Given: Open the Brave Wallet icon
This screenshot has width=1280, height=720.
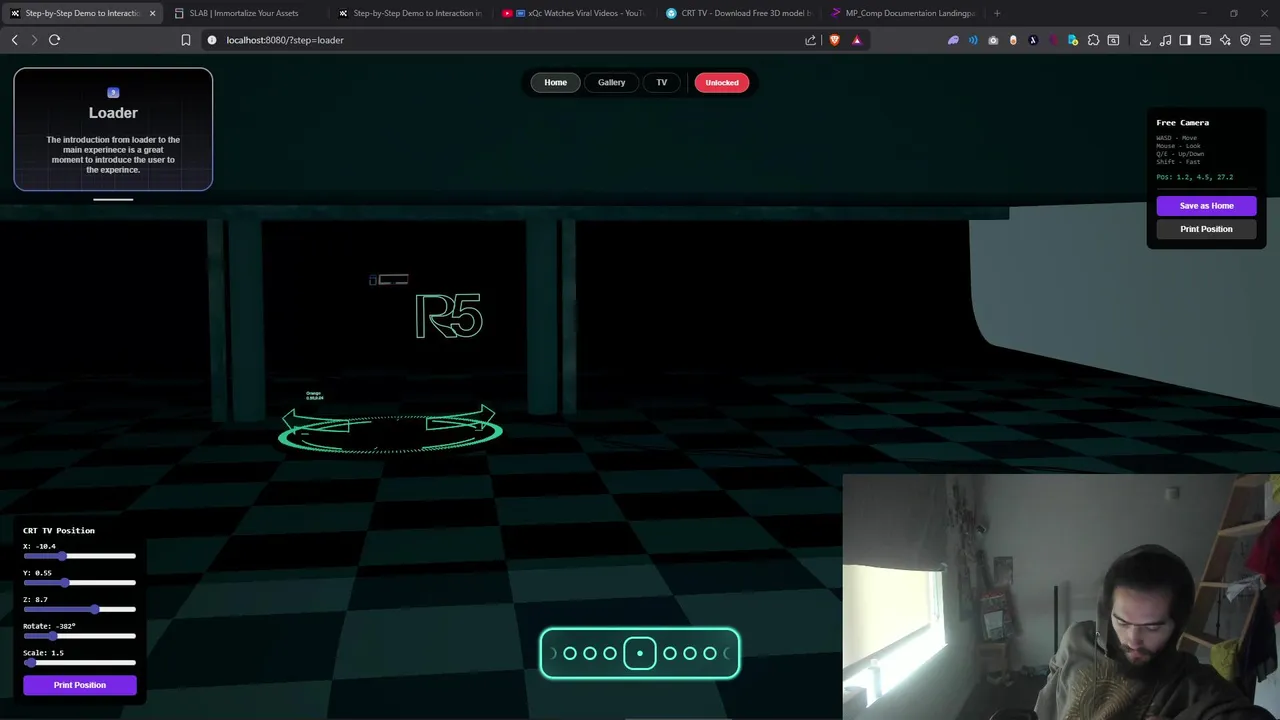Looking at the screenshot, I should pyautogui.click(x=1205, y=40).
